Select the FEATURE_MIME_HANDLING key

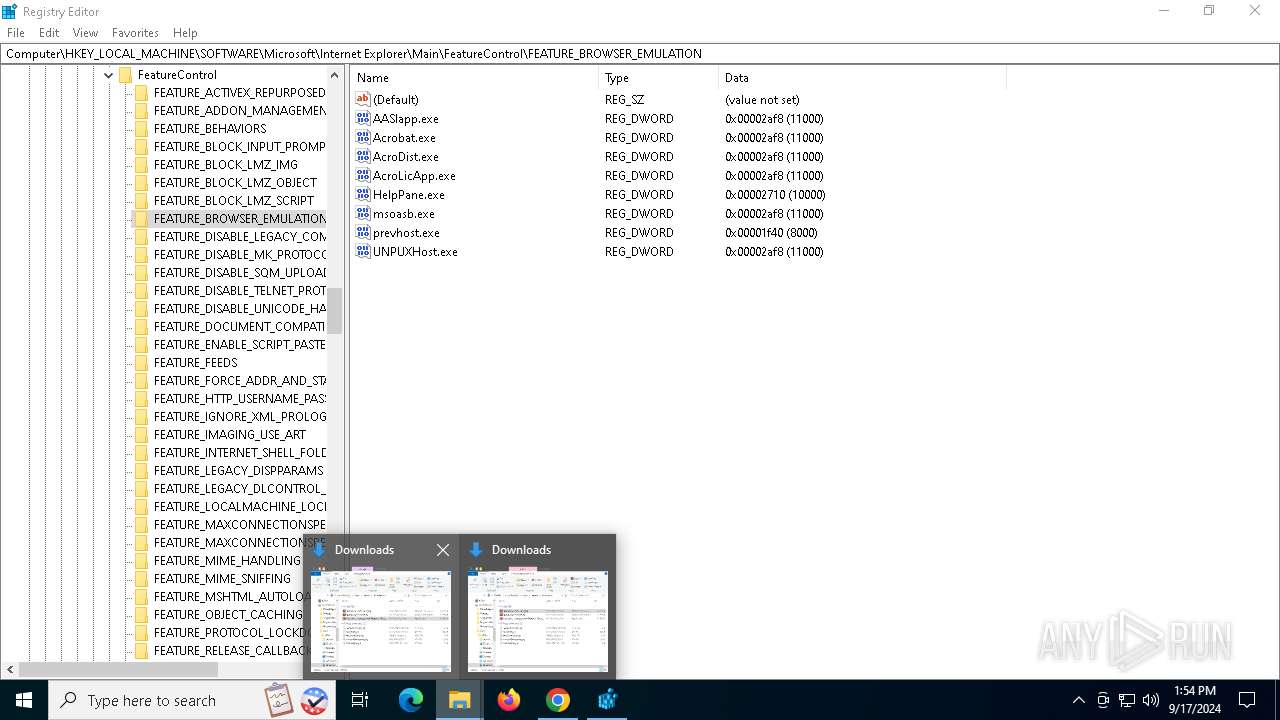[227, 561]
